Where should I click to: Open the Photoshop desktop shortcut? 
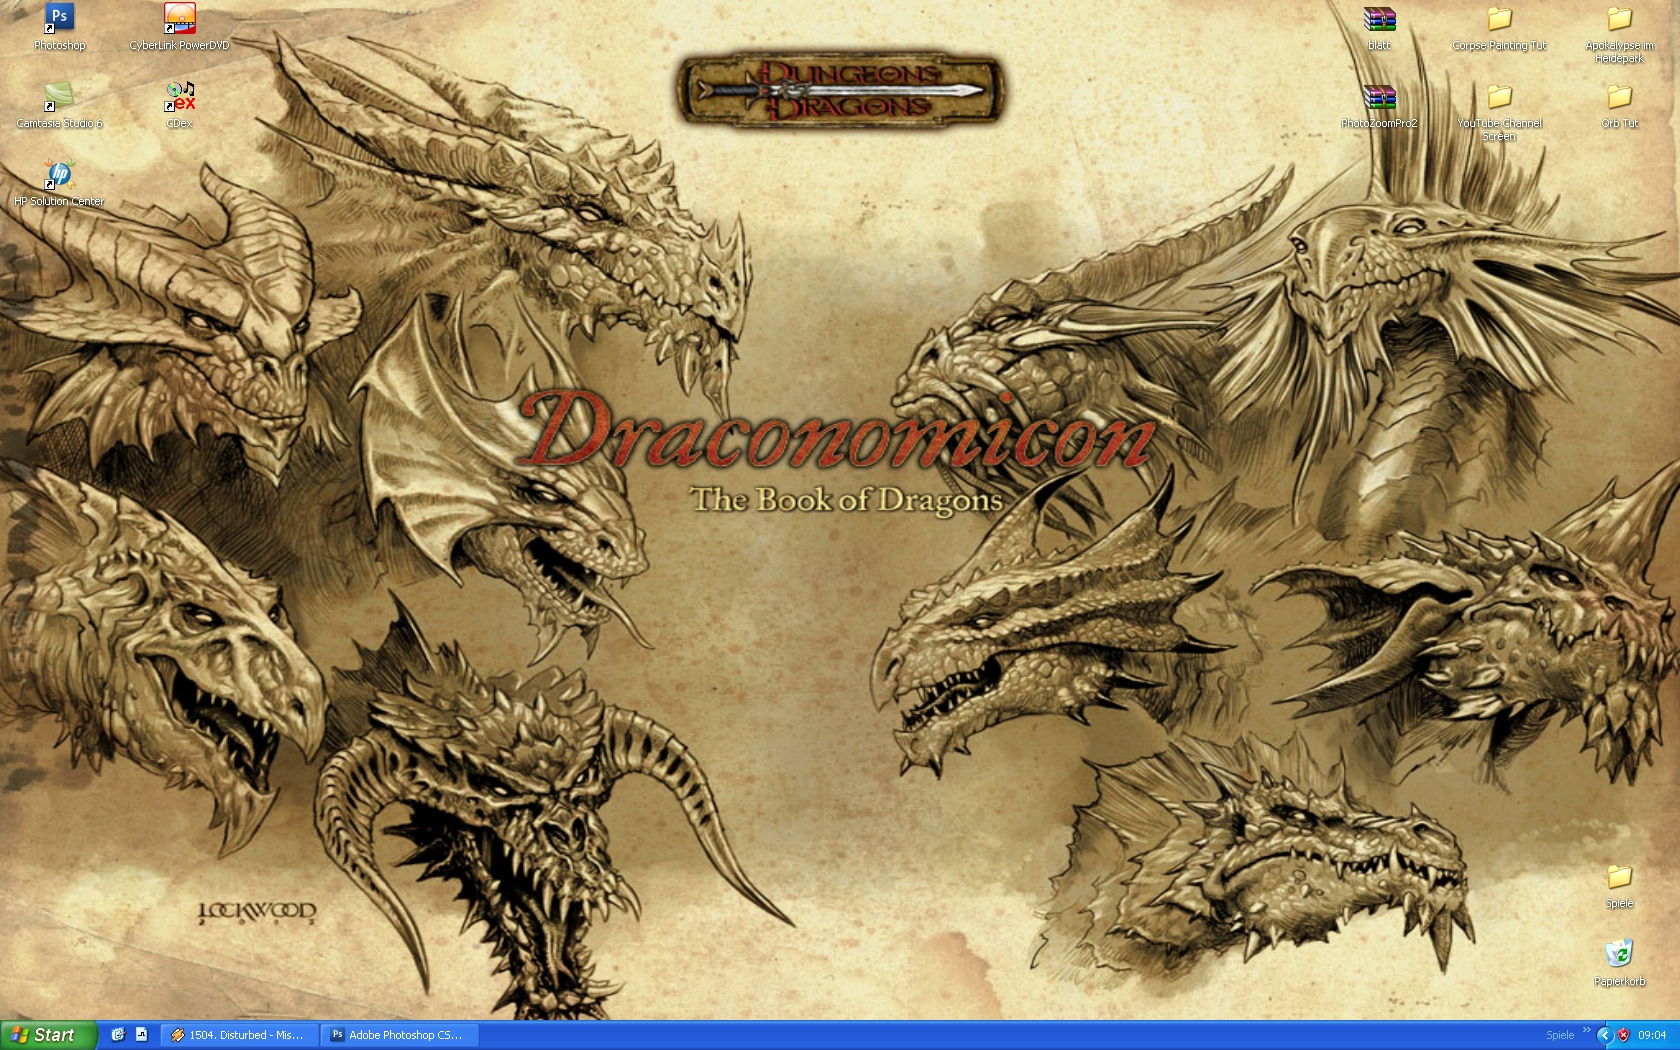[59, 27]
